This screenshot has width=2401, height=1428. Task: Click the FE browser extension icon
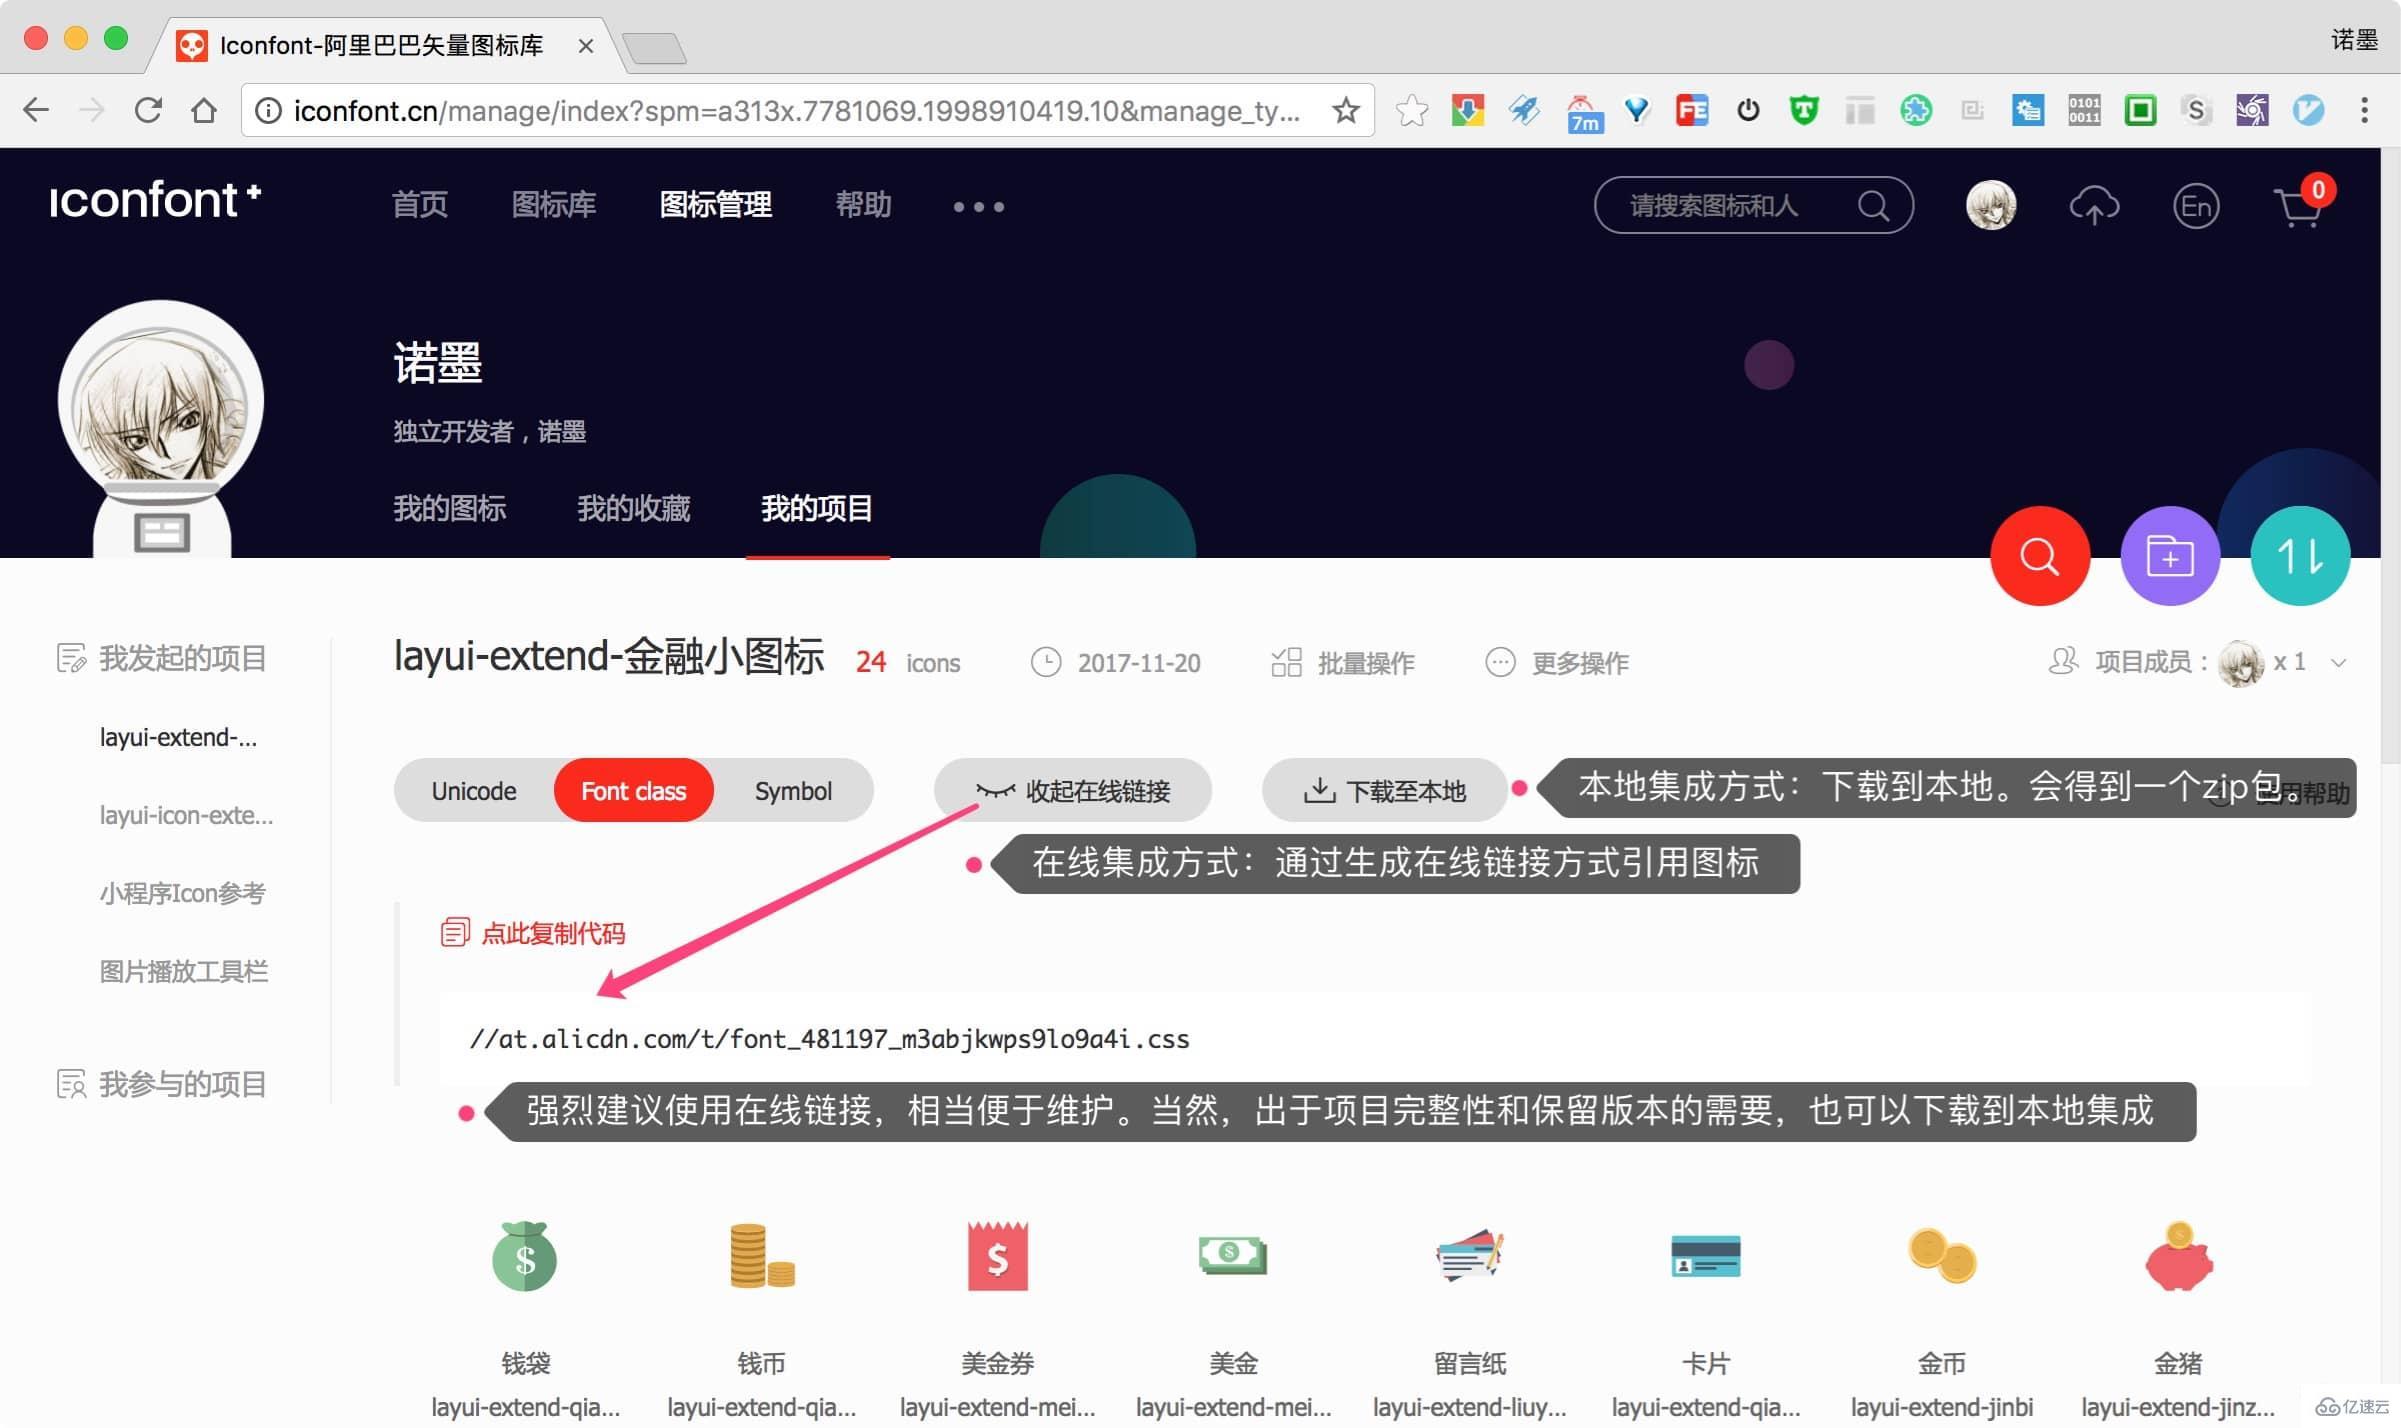coord(1692,110)
